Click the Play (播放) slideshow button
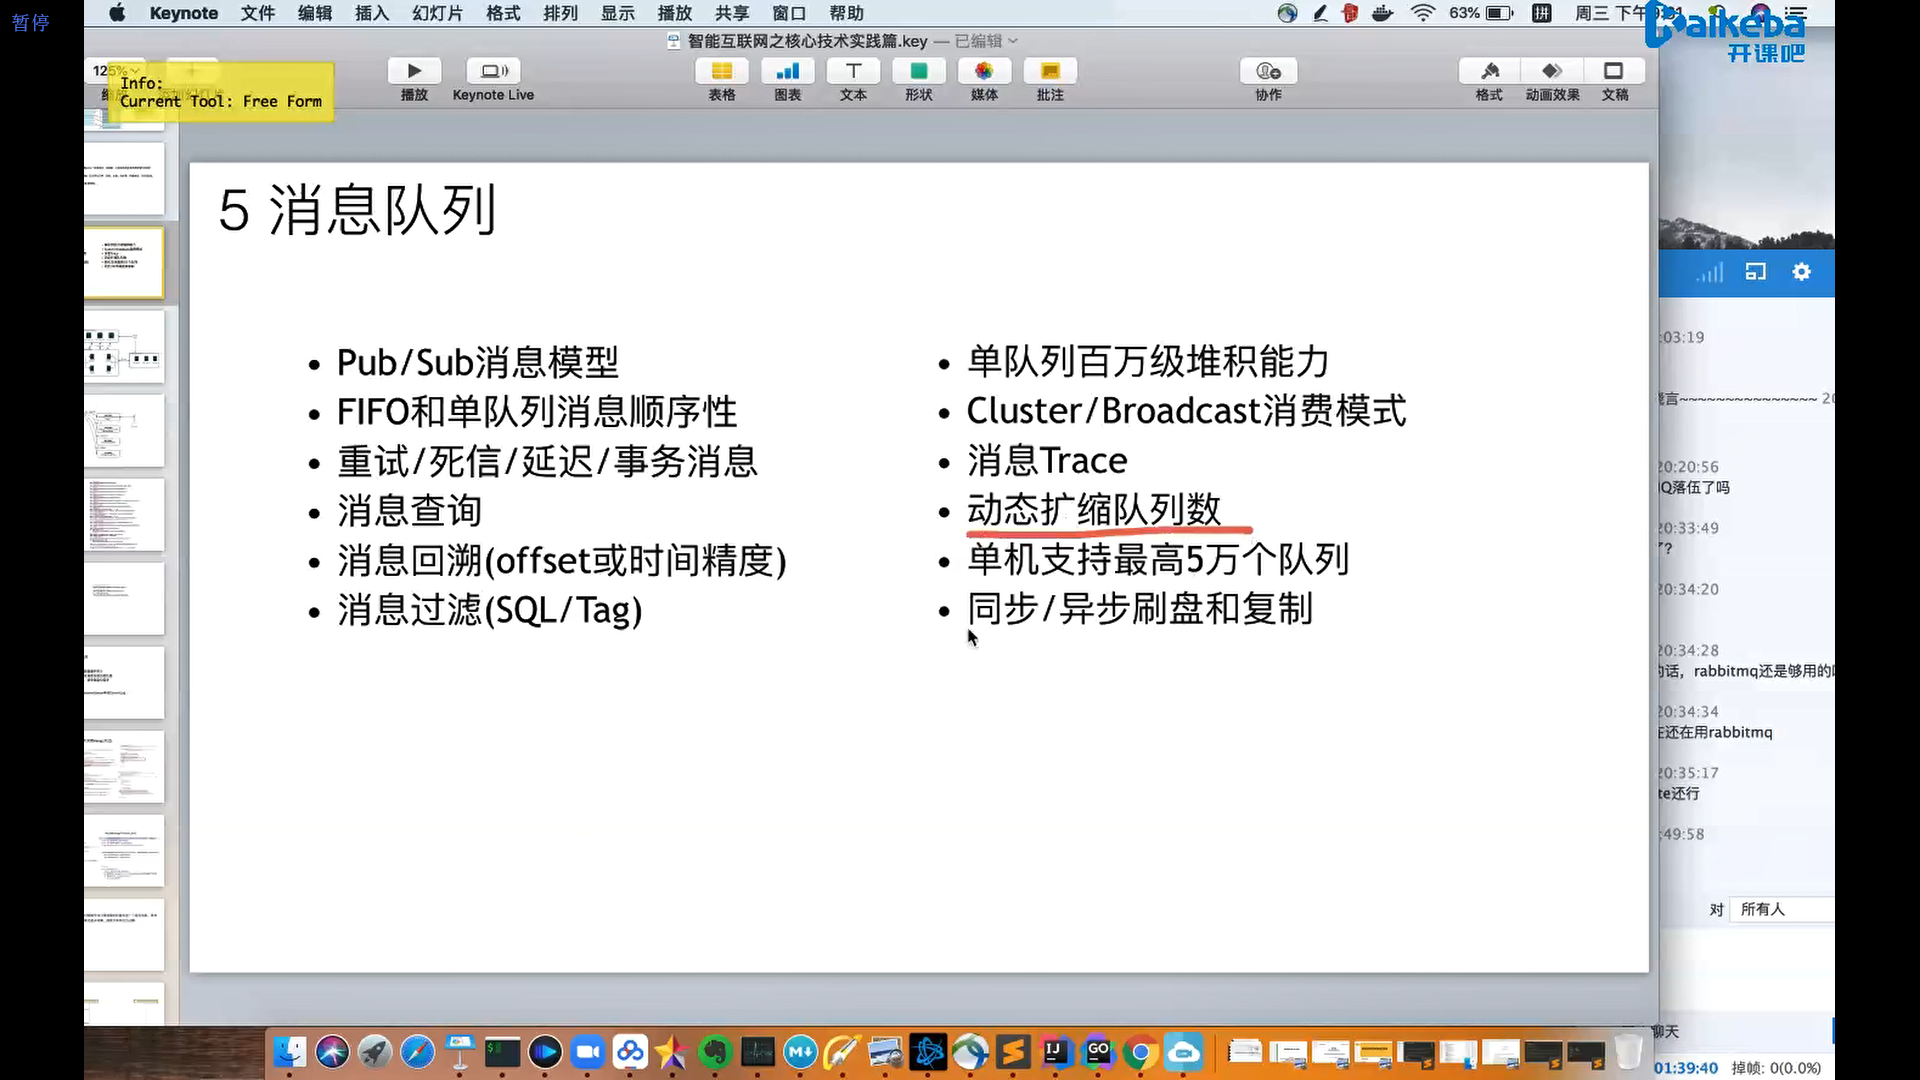 point(414,71)
